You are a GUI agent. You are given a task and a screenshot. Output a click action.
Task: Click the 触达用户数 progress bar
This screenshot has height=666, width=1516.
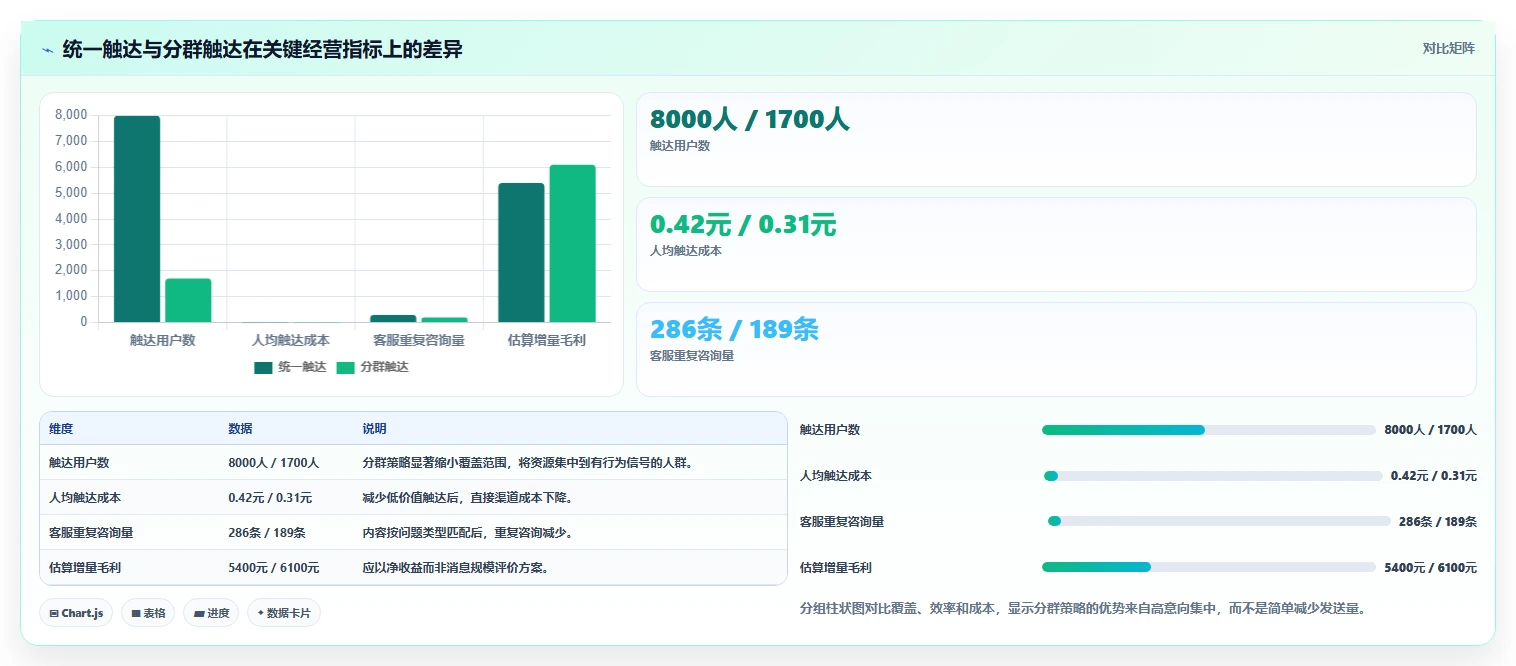tap(1209, 430)
